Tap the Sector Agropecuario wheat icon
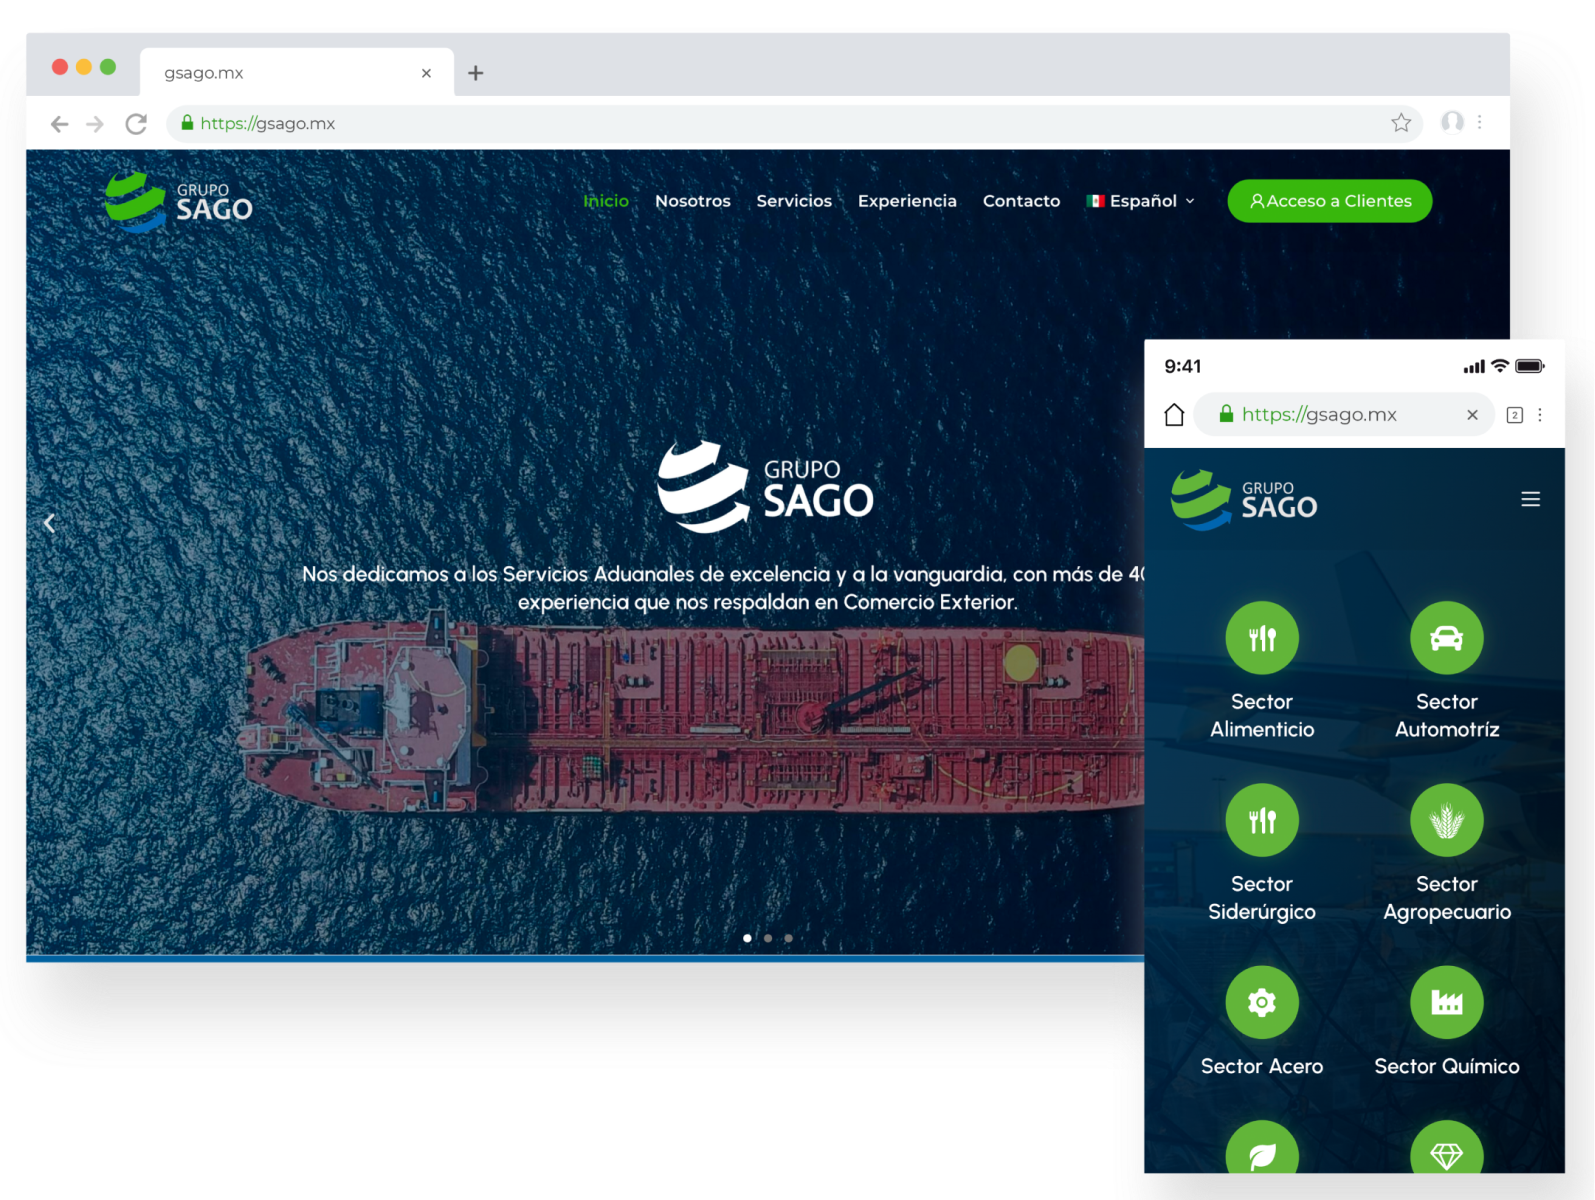The height and width of the screenshot is (1200, 1595). 1447,820
